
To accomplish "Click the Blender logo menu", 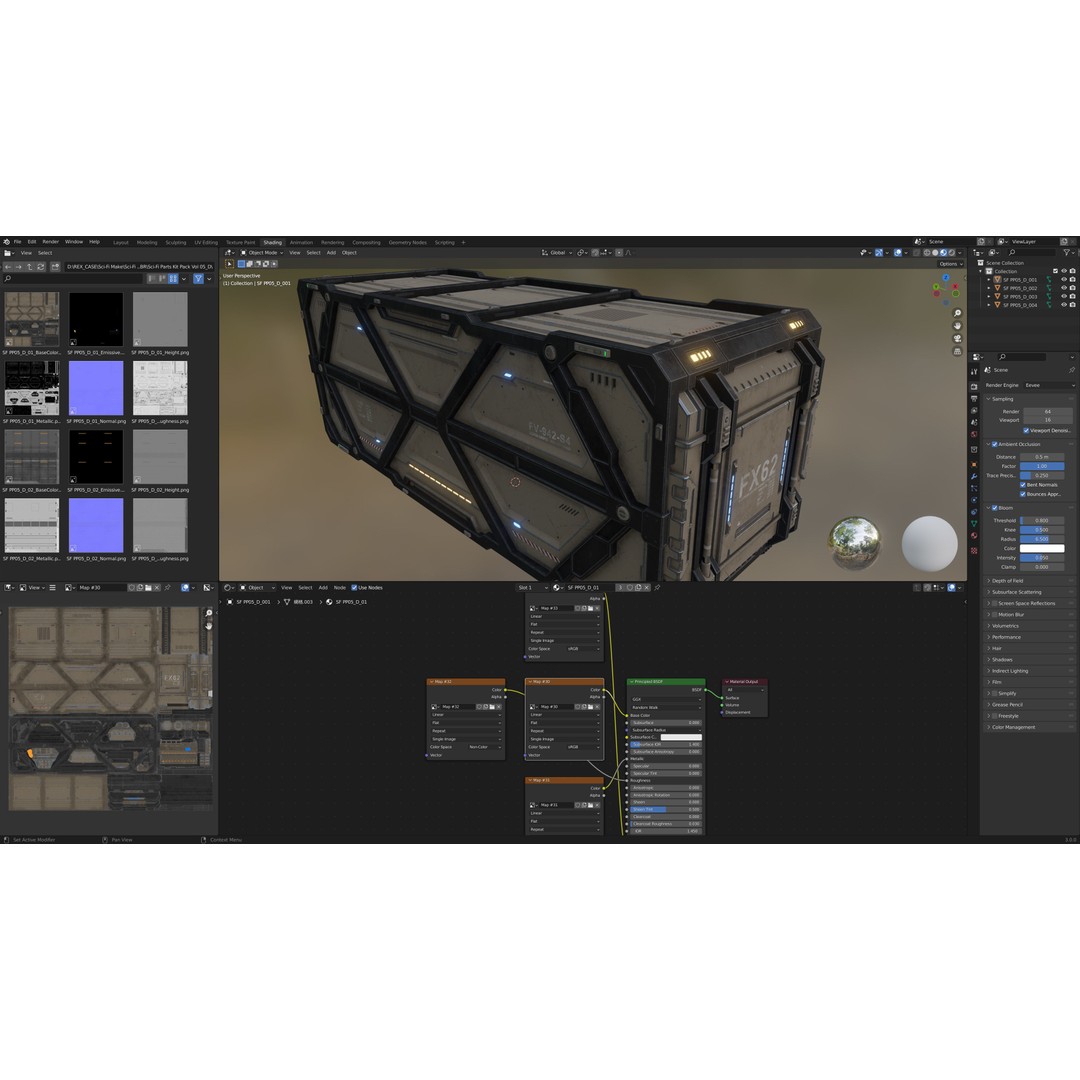I will [x=6, y=242].
